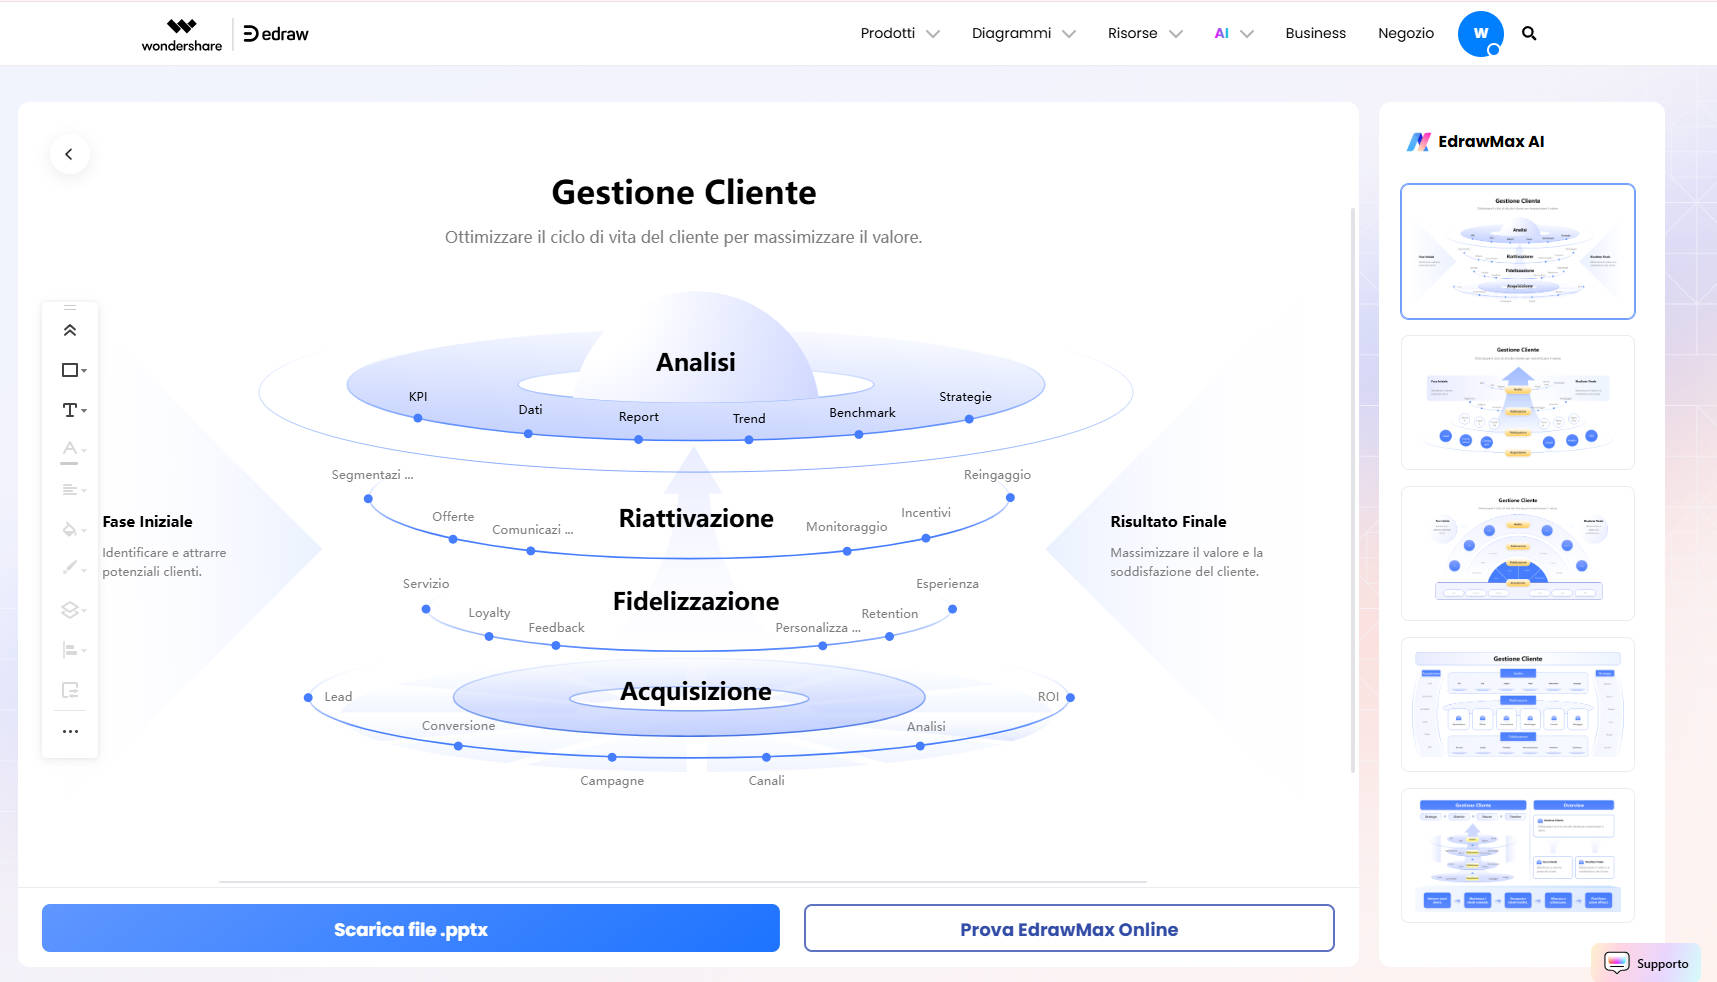The image size is (1717, 982).
Task: Expand the Diagrammi menu
Action: [x=1023, y=33]
